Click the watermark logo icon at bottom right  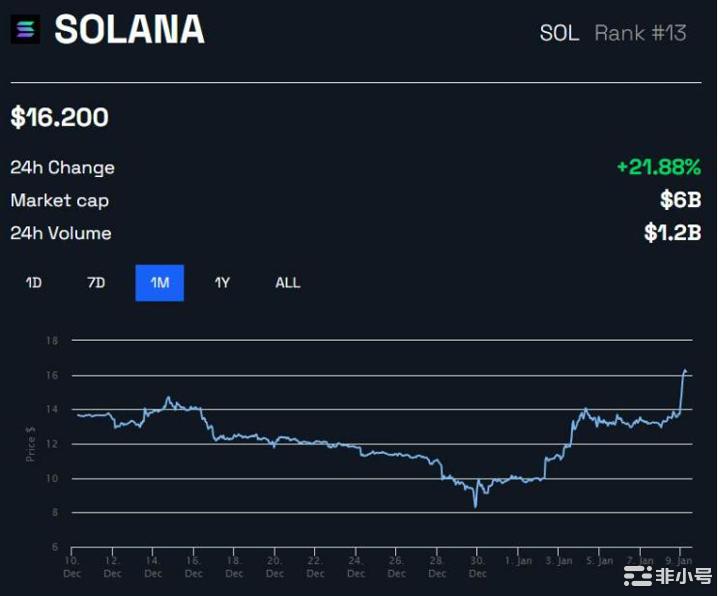pos(636,575)
